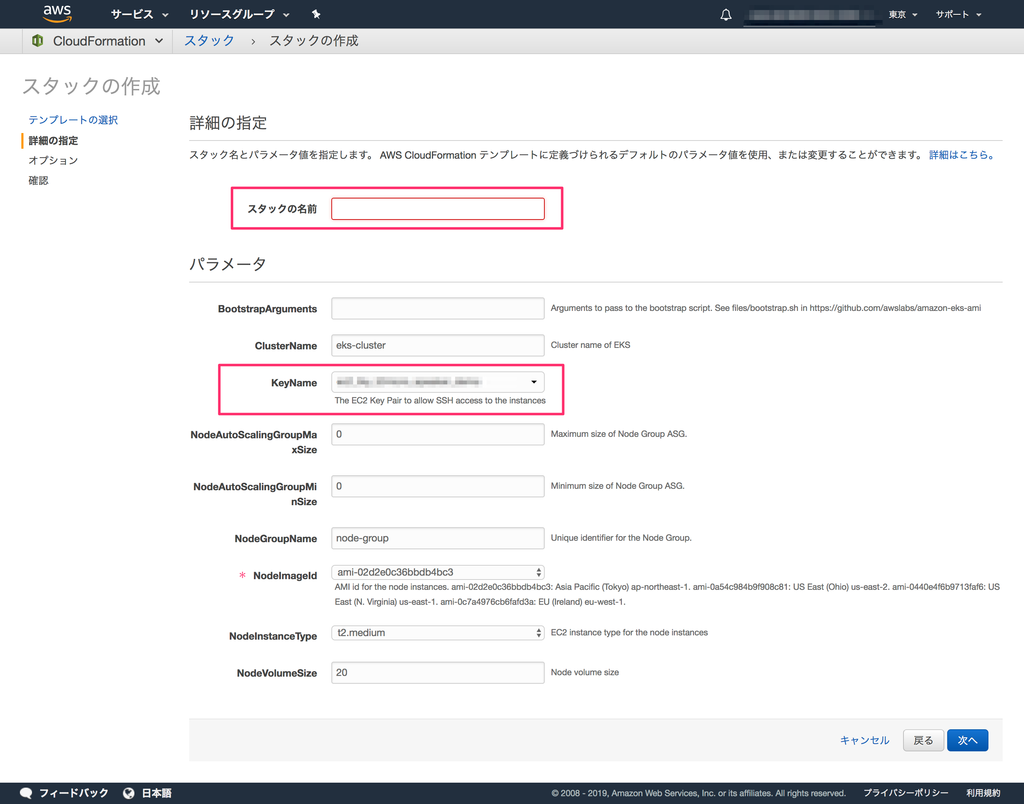Image resolution: width=1024 pixels, height=804 pixels.
Task: Open the pin shortcuts icon
Action: click(x=316, y=14)
